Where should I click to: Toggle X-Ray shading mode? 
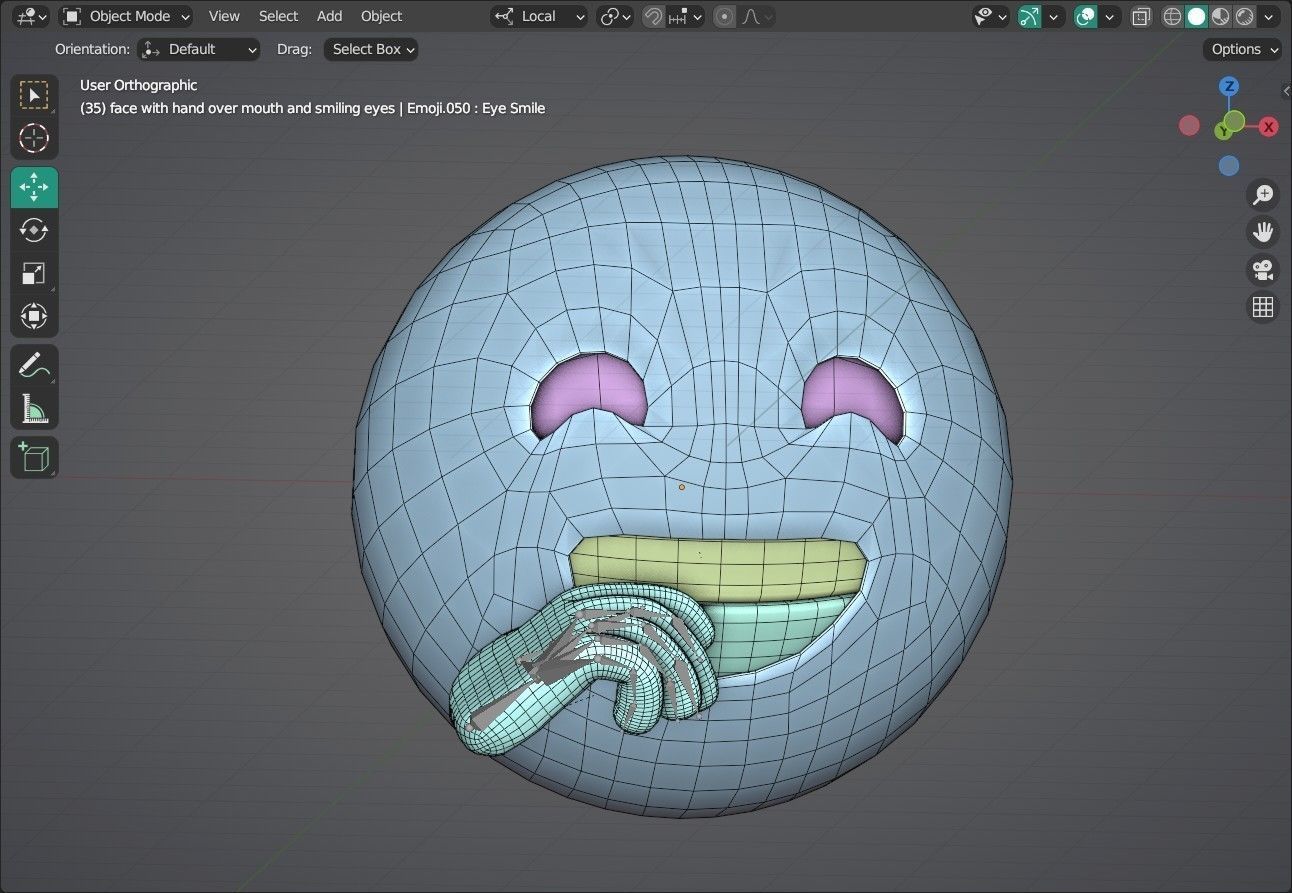(1141, 16)
